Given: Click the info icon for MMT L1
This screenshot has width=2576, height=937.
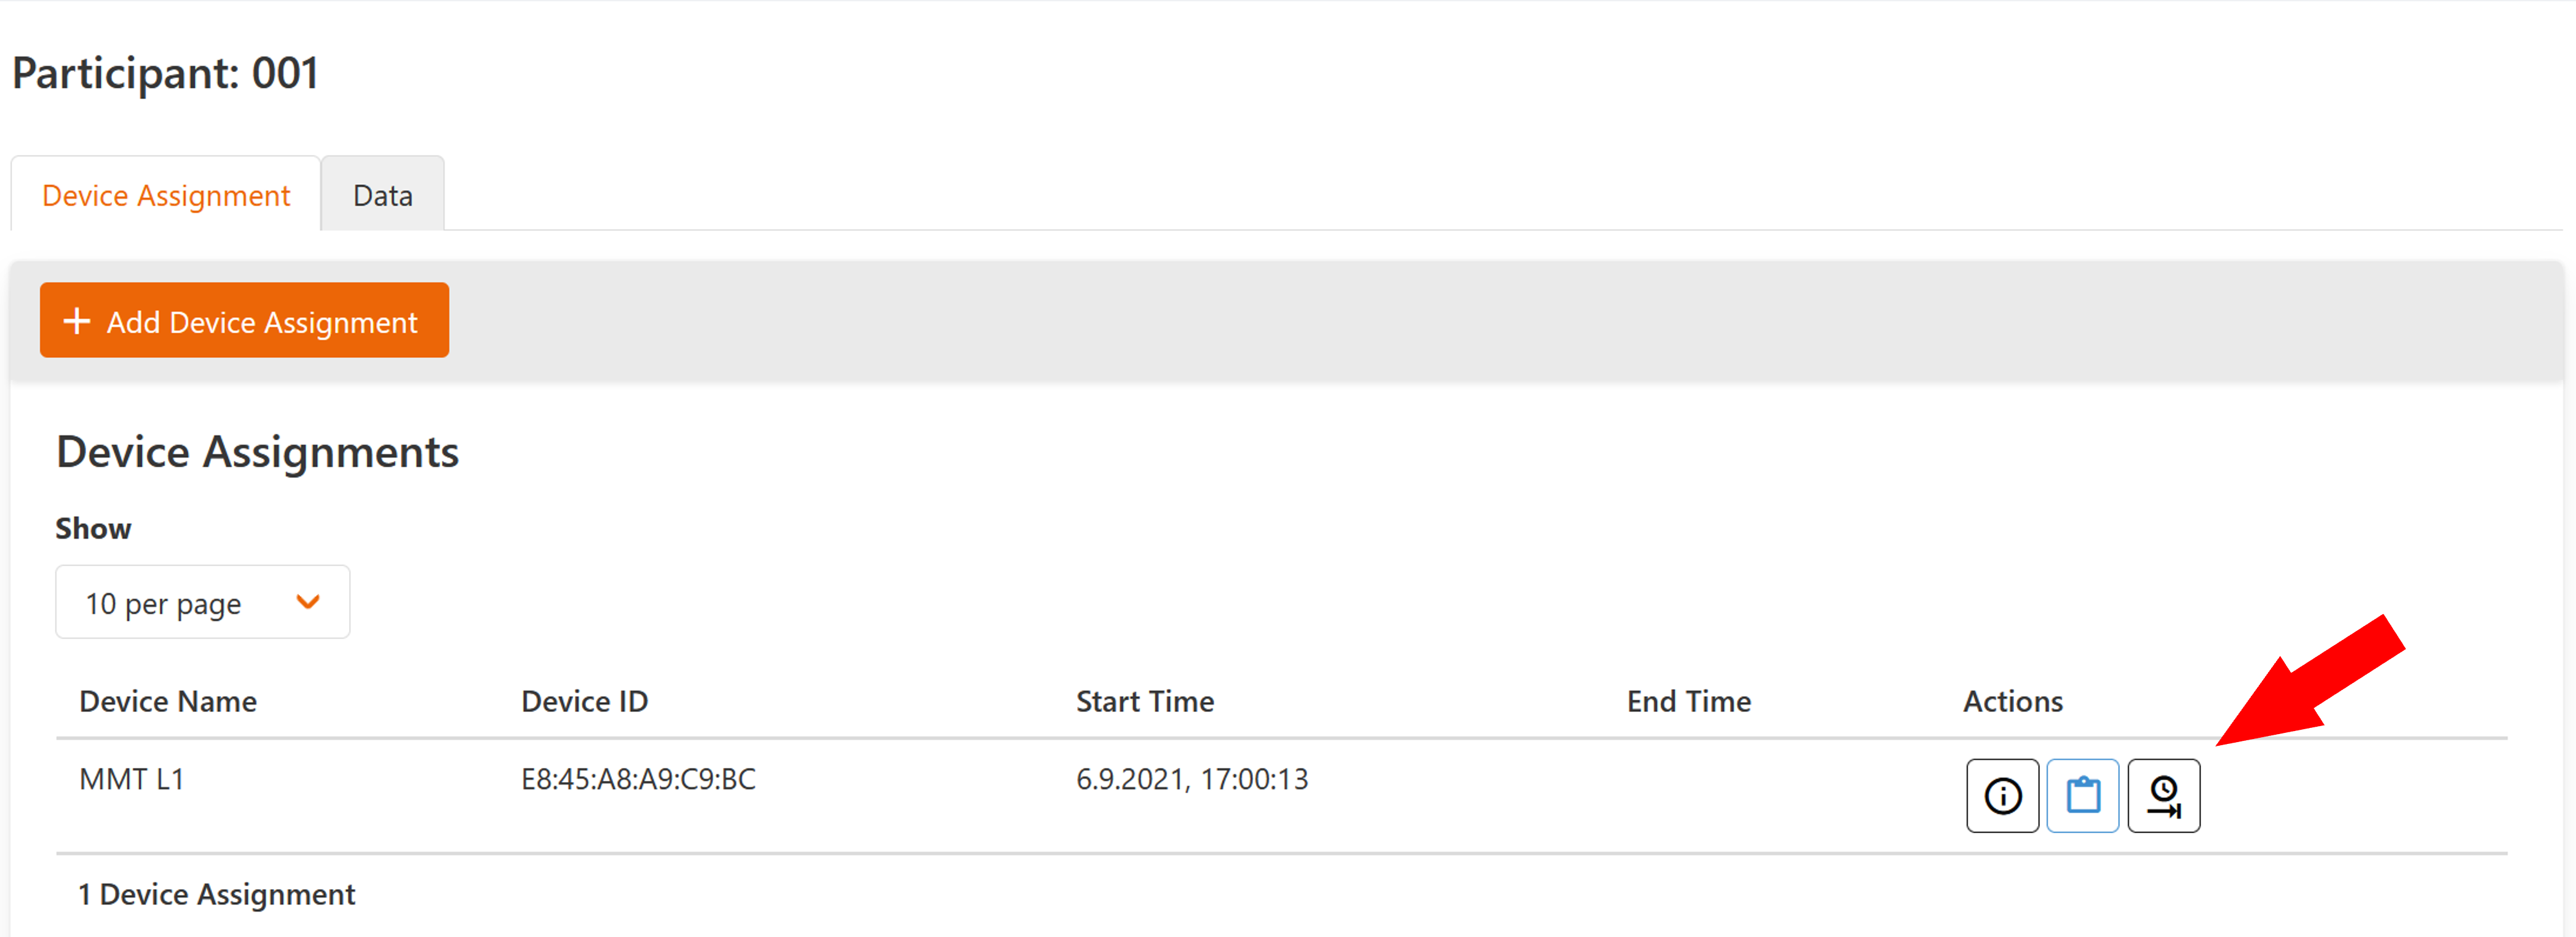Looking at the screenshot, I should (2002, 796).
